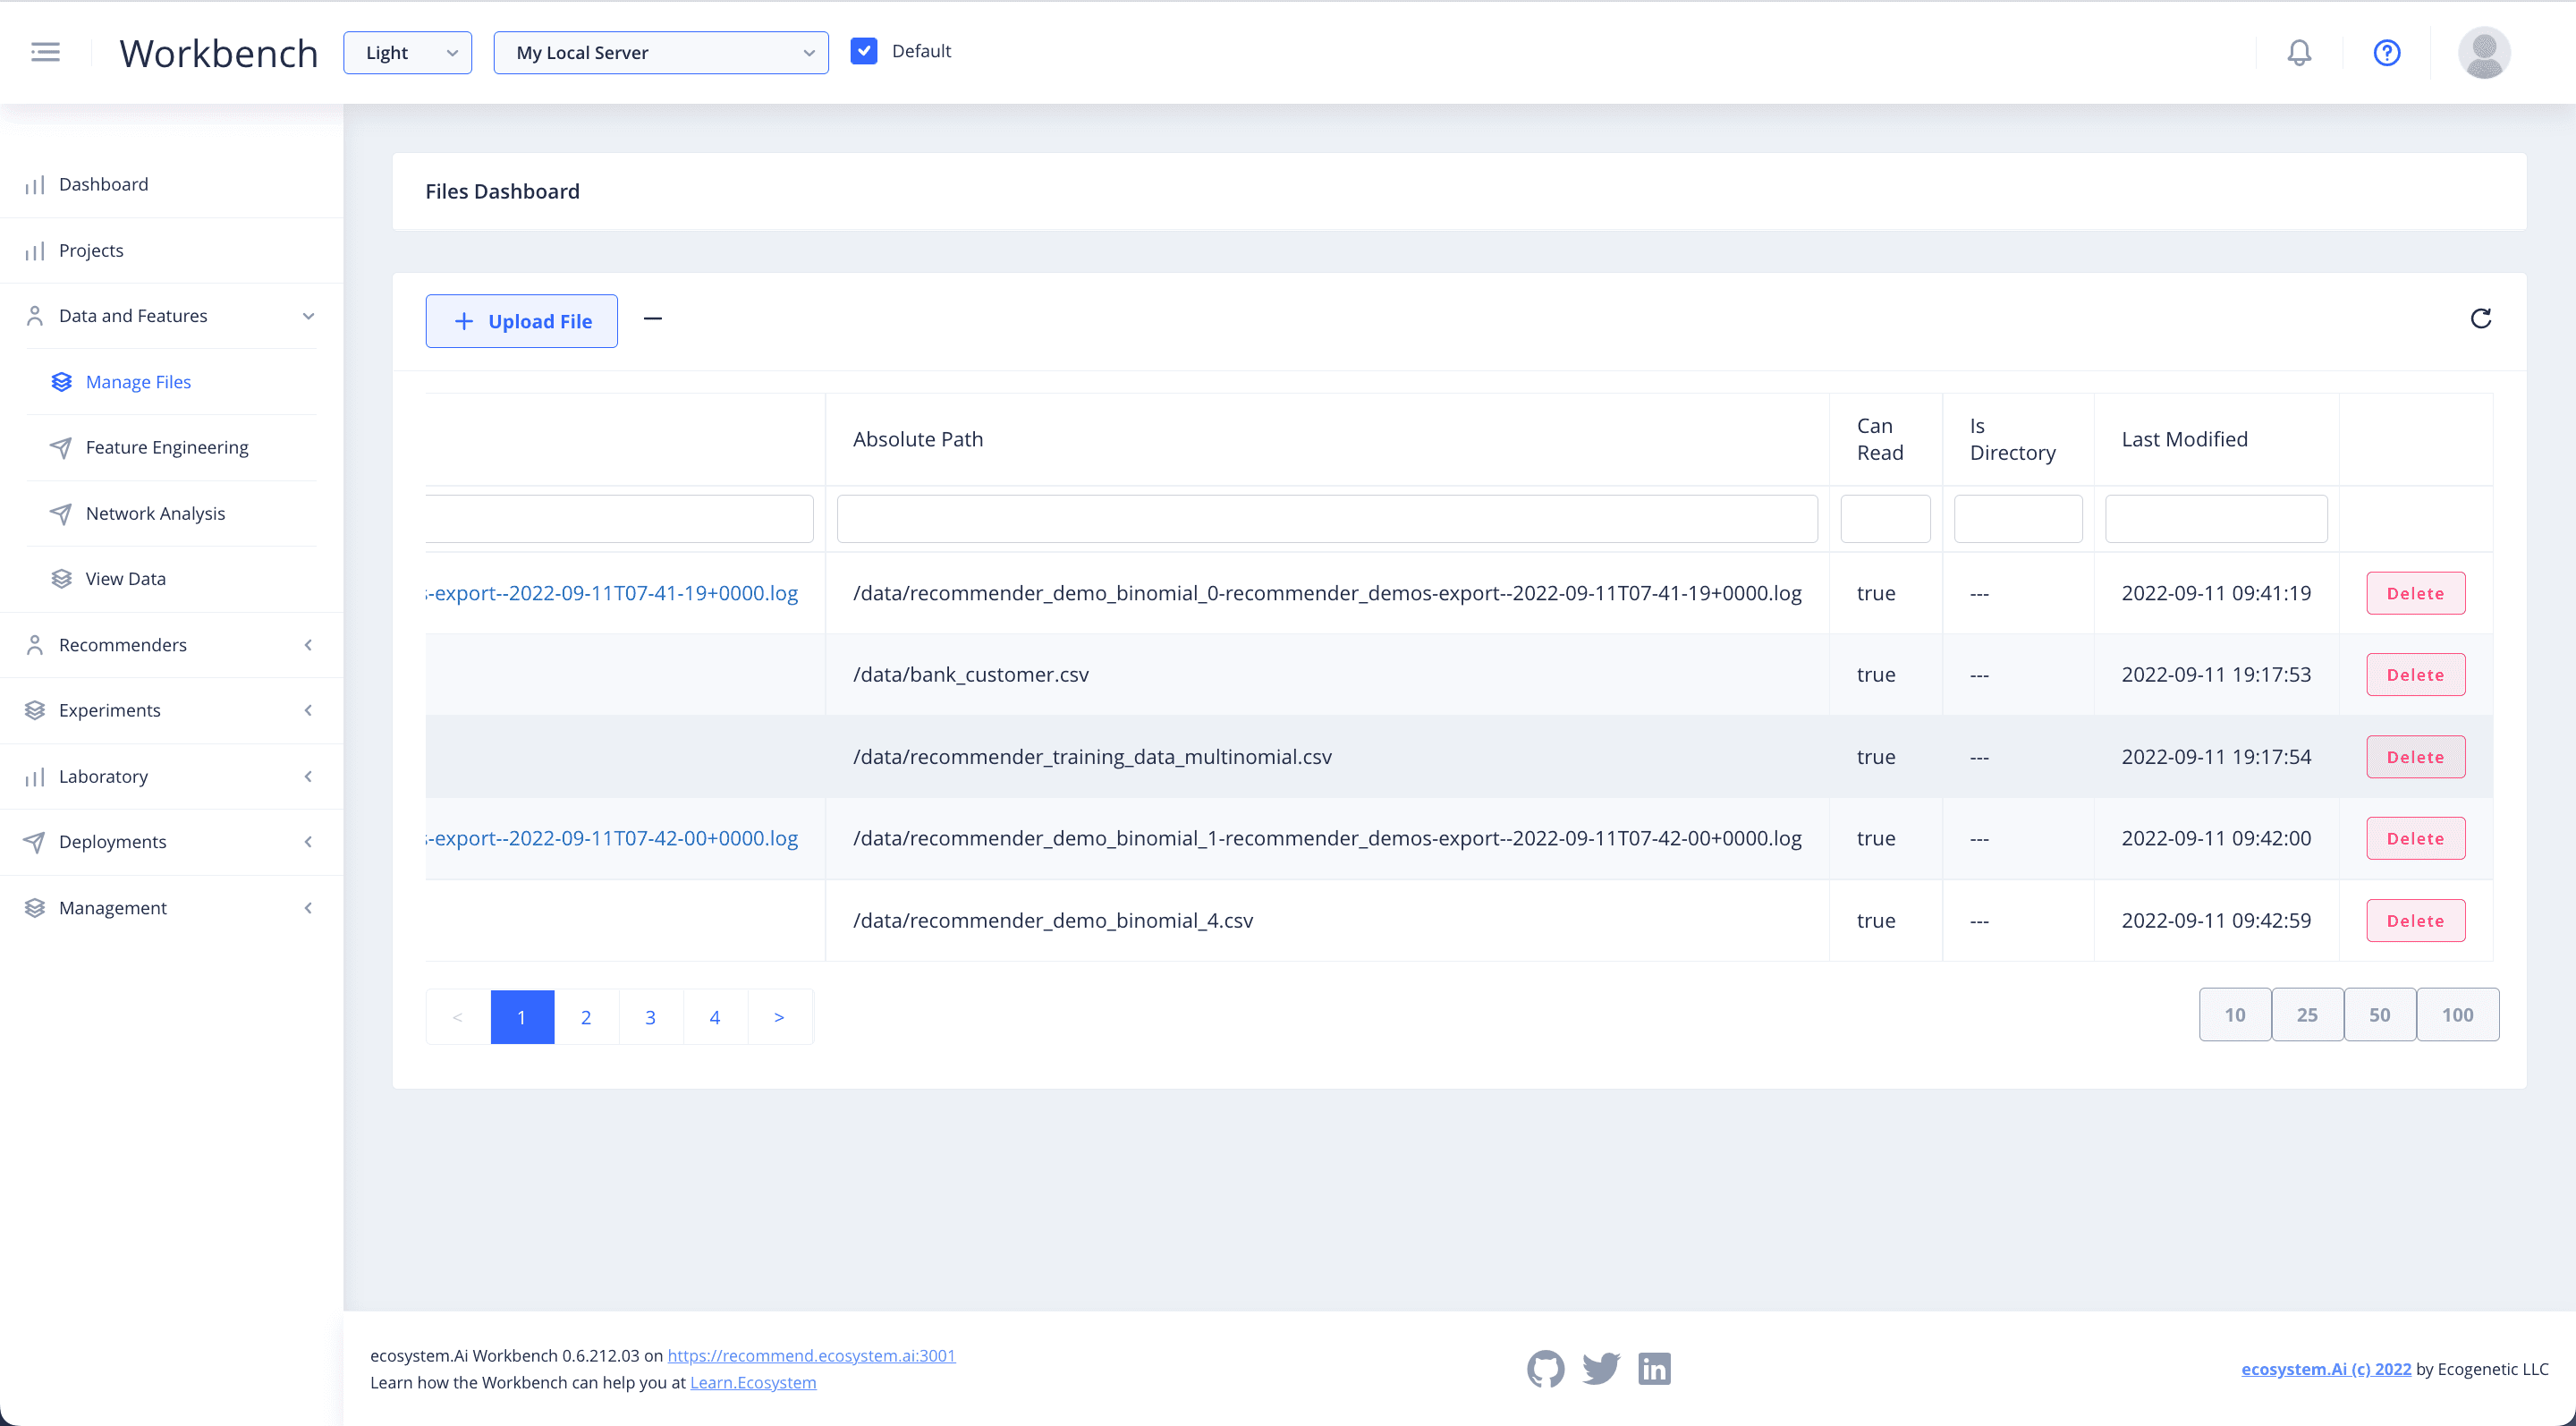Screen dimensions: 2576x1426
Task: Open the LinkedIn icon in footer
Action: coord(1655,1369)
